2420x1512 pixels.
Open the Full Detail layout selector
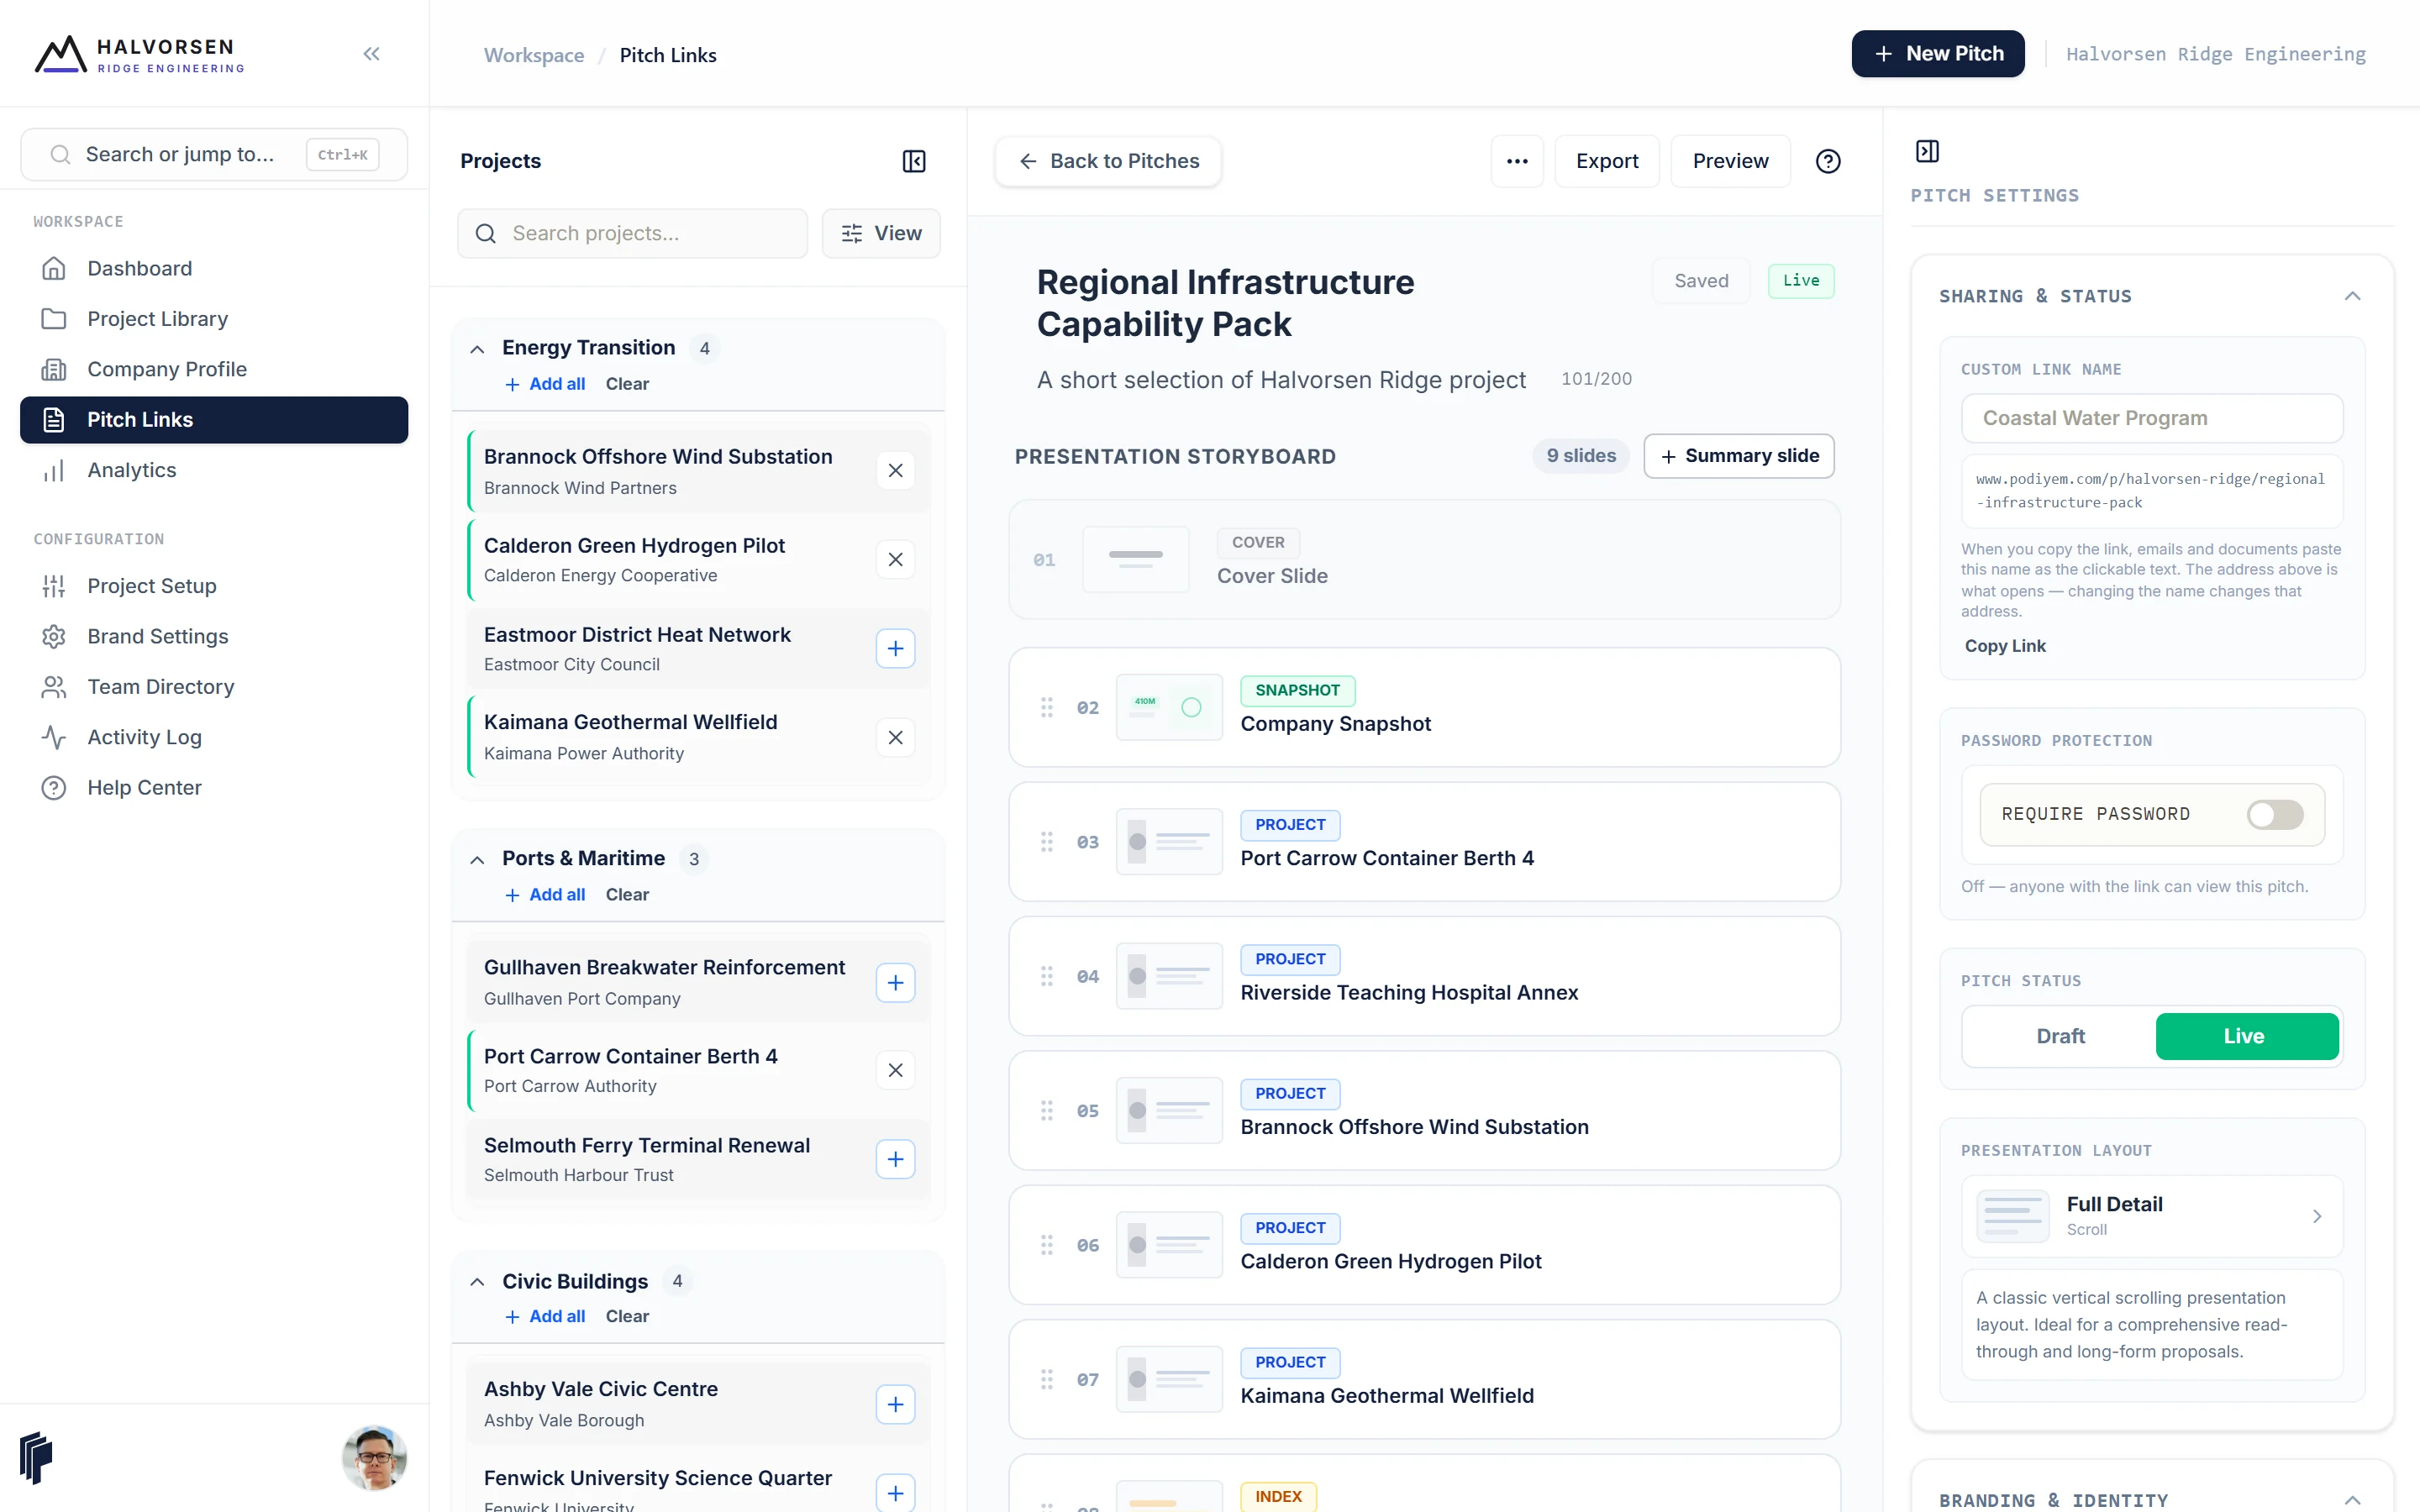click(x=2152, y=1216)
